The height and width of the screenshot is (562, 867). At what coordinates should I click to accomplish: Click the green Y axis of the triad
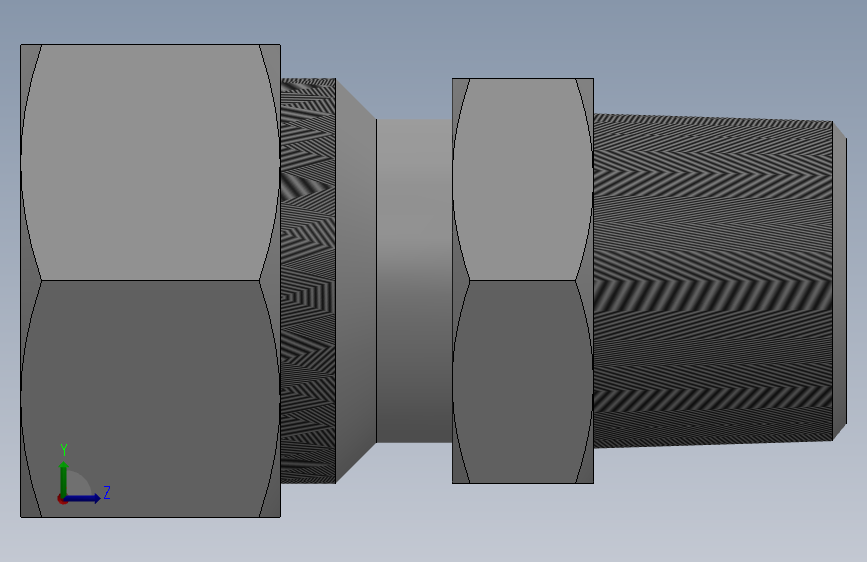[x=64, y=479]
